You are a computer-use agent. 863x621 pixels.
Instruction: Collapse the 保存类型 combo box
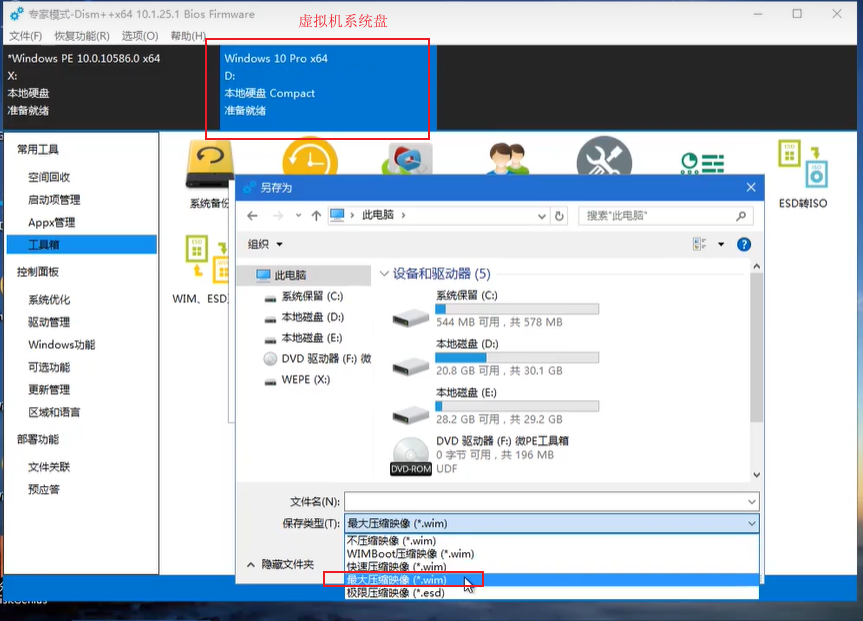(751, 524)
